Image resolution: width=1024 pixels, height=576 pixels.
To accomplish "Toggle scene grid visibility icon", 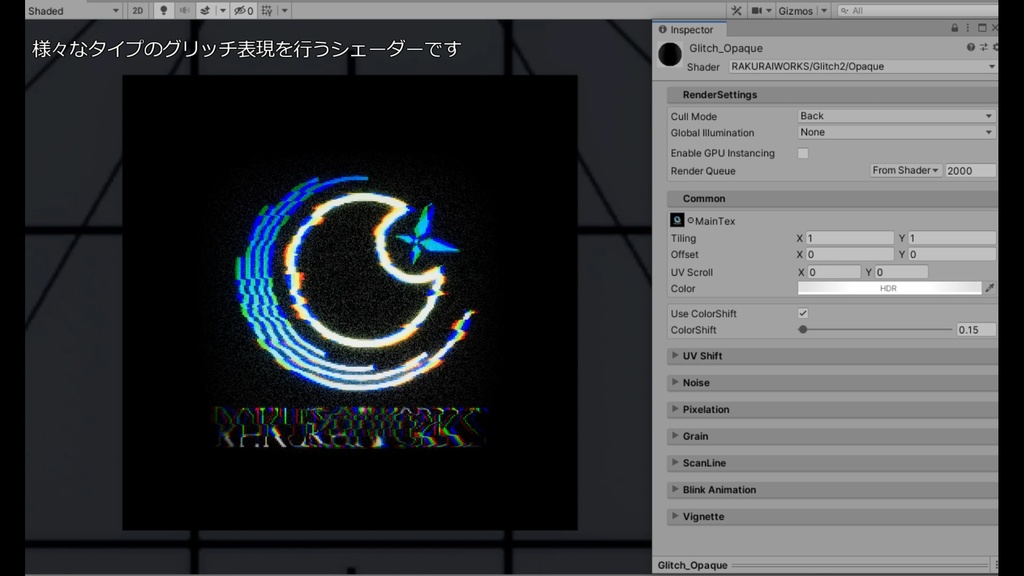I will tap(267, 10).
